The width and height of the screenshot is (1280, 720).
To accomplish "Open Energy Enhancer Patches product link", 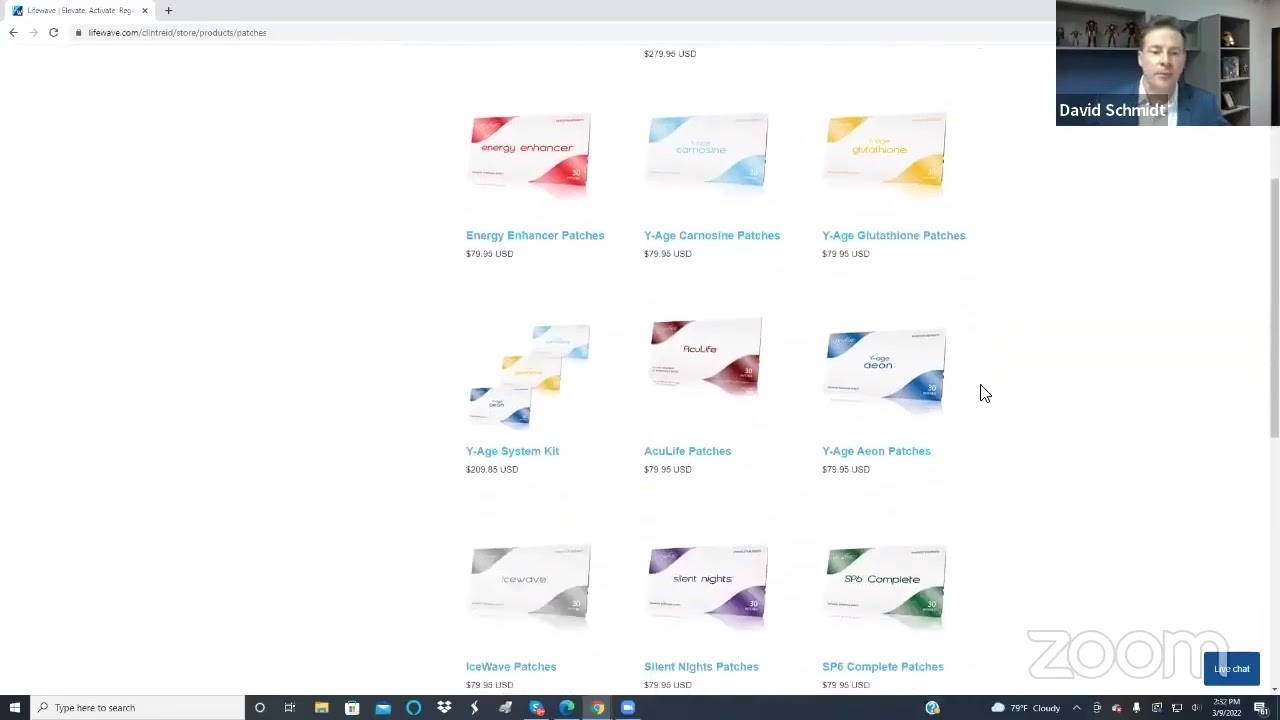I will 535,235.
